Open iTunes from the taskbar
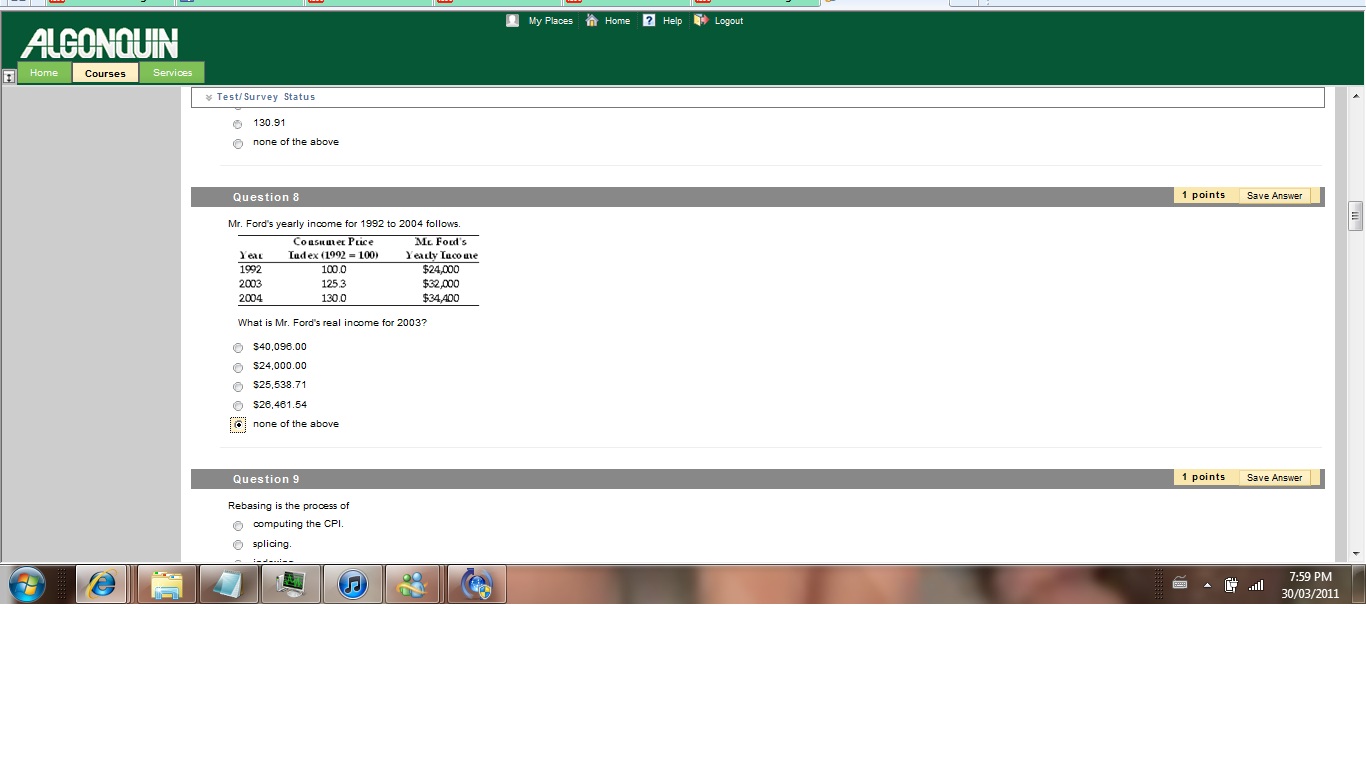This screenshot has width=1366, height=768. click(x=352, y=585)
